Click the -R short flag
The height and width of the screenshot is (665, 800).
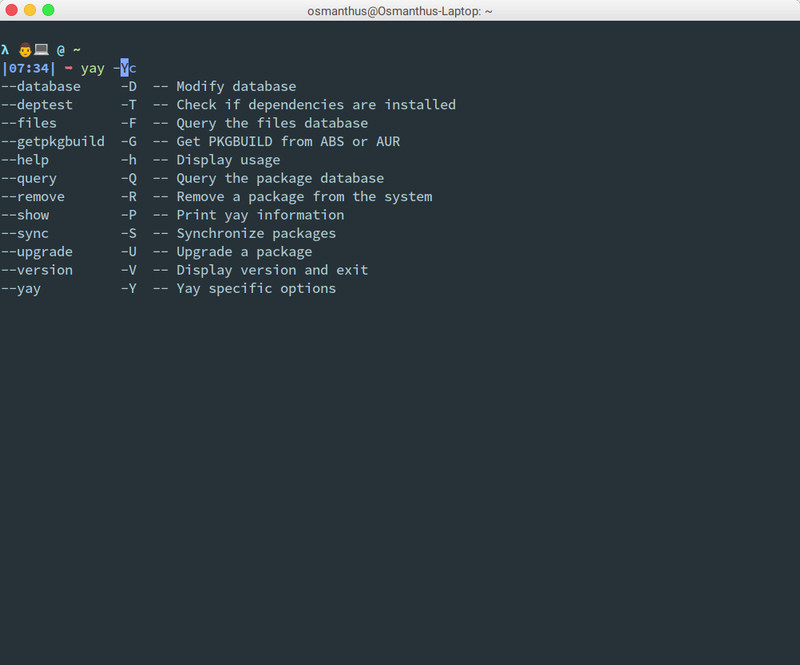point(129,196)
